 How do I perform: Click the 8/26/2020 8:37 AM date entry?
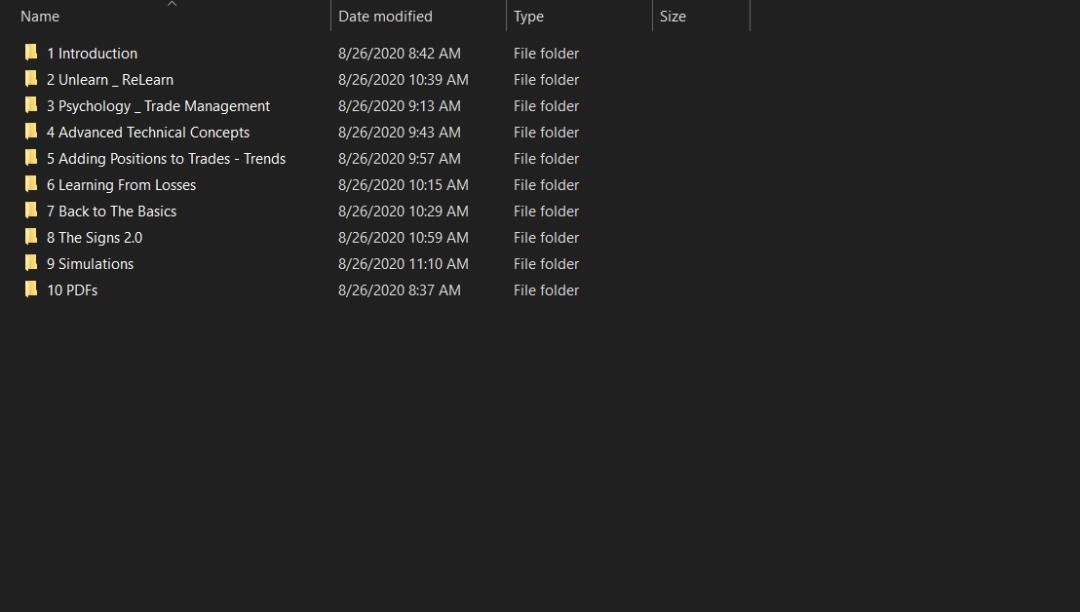399,290
